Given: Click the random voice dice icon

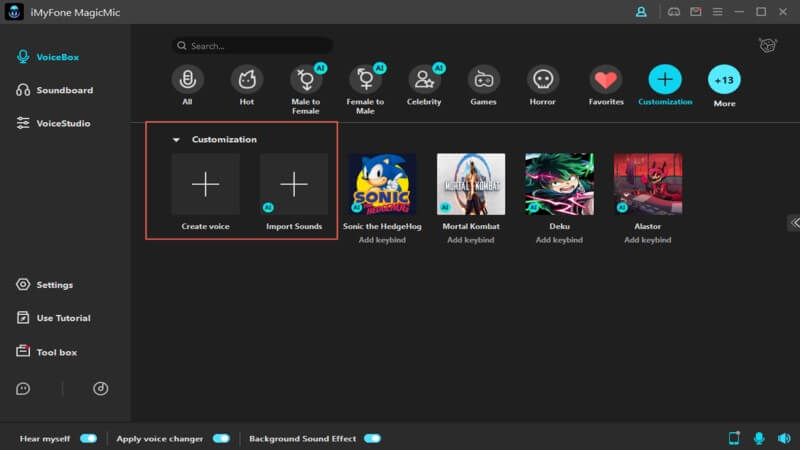Looking at the screenshot, I should coord(767,45).
